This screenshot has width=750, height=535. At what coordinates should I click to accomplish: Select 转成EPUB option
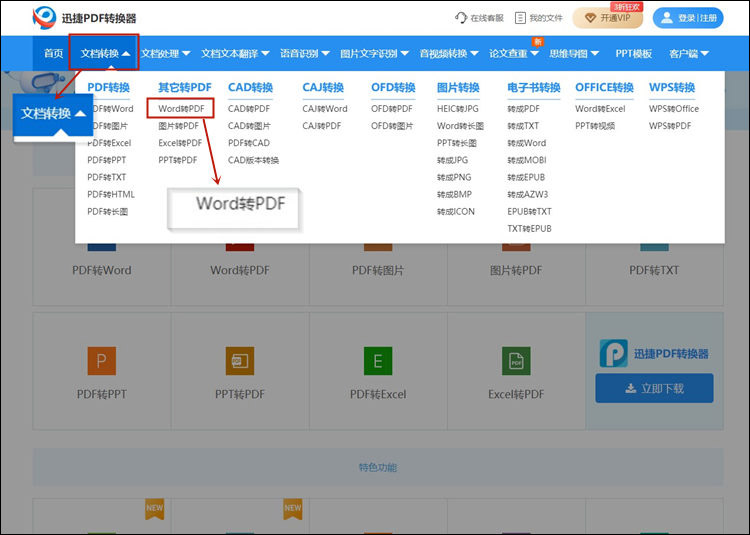tap(526, 177)
